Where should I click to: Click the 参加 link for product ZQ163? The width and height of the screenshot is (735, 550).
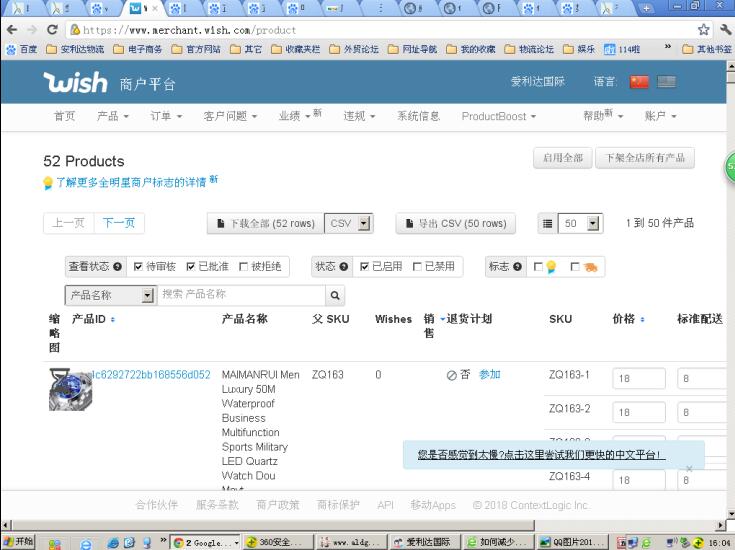pos(489,375)
